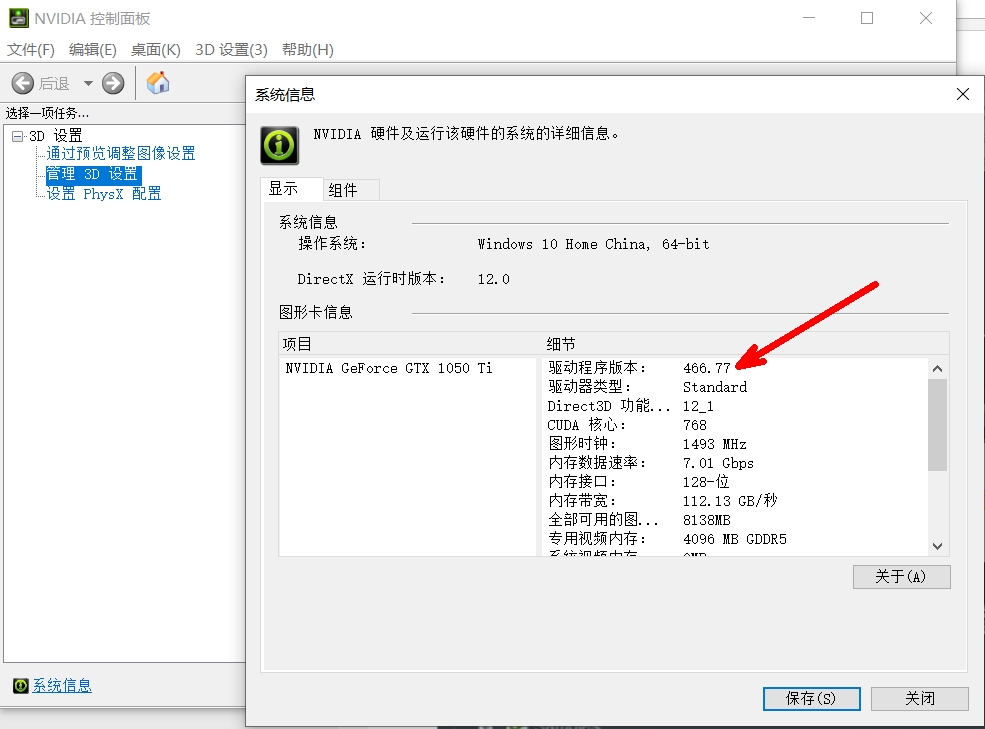The height and width of the screenshot is (729, 985).
Task: Click the Forward arrow toolbar icon
Action: coord(113,83)
